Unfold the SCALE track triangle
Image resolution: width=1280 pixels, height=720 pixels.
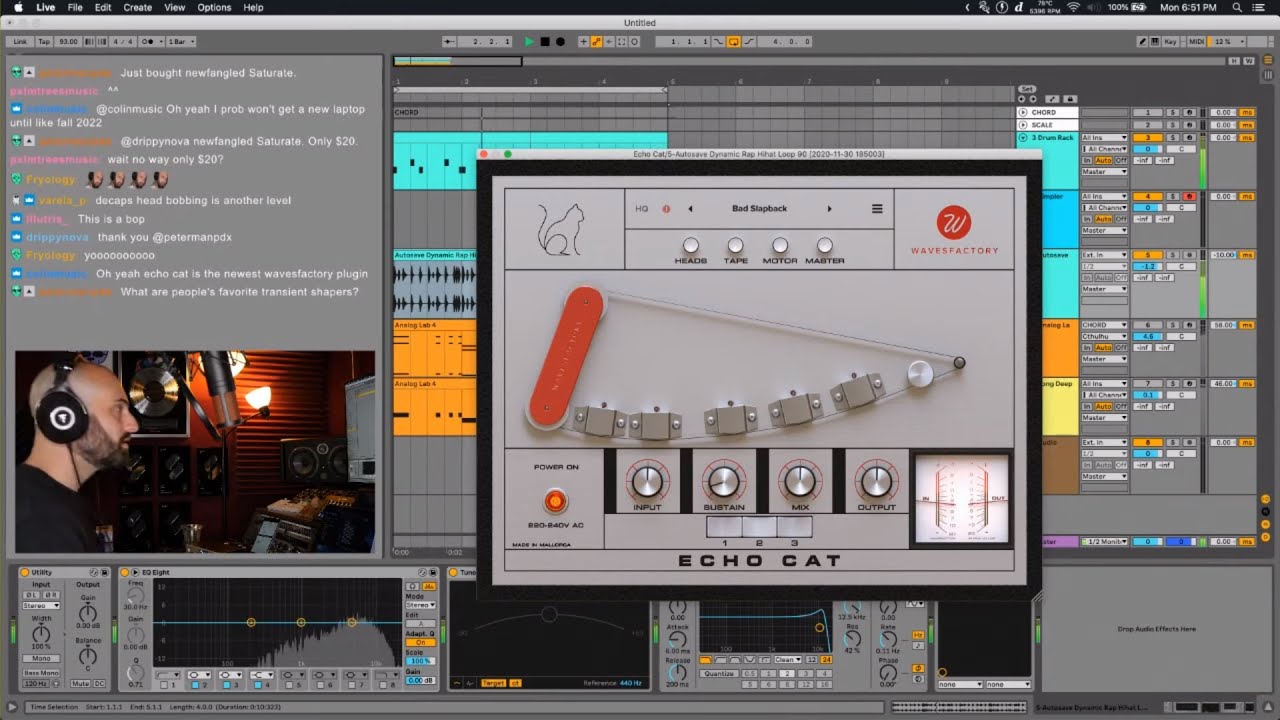point(1023,125)
